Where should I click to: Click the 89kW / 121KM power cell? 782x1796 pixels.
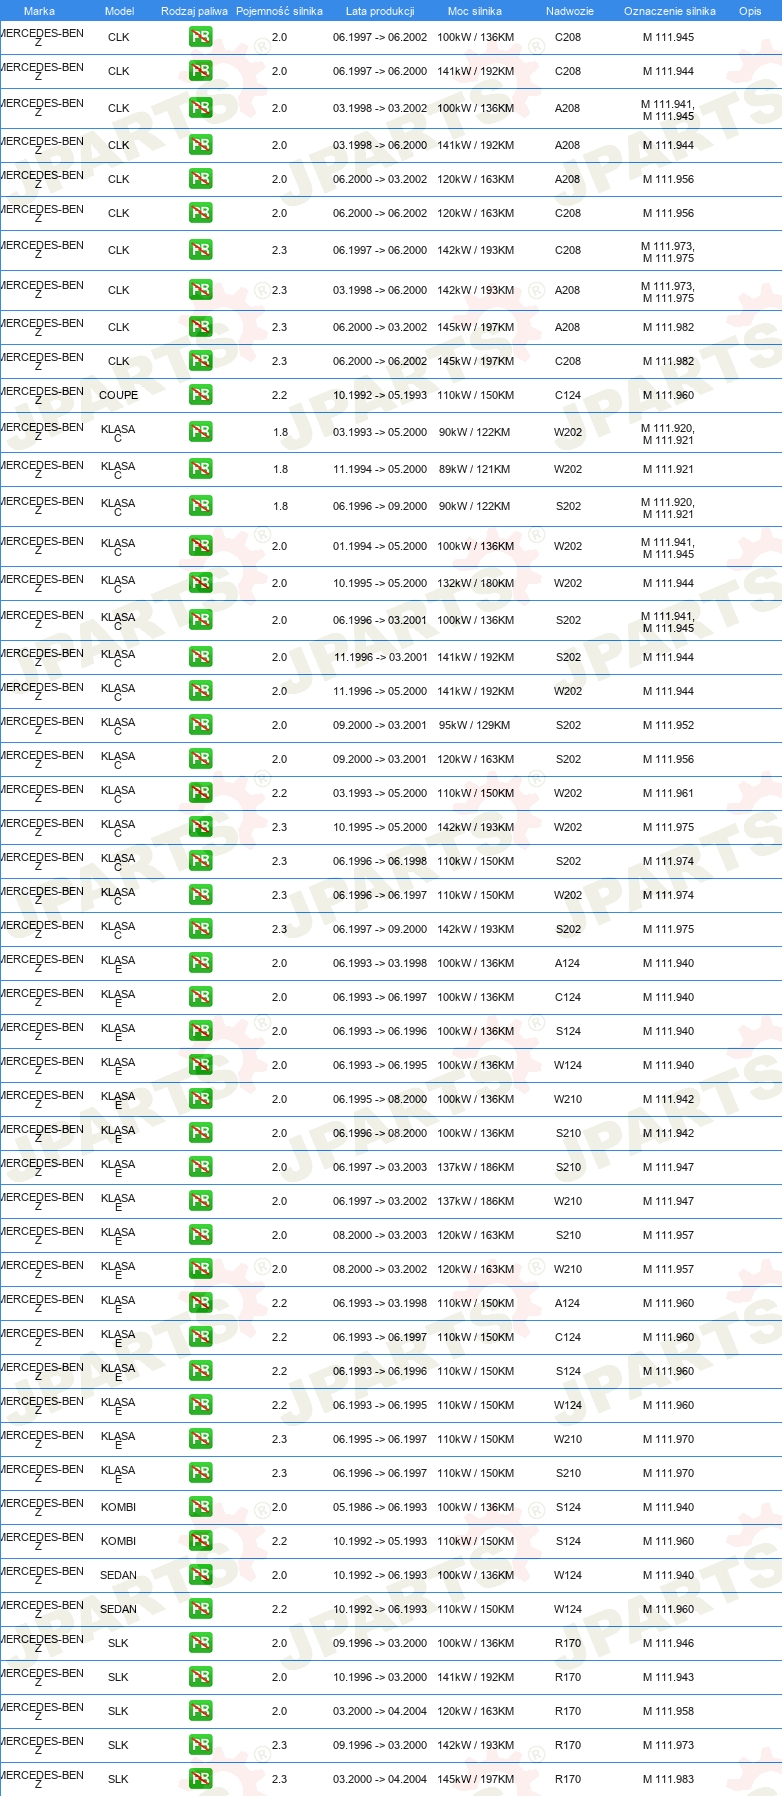click(474, 469)
